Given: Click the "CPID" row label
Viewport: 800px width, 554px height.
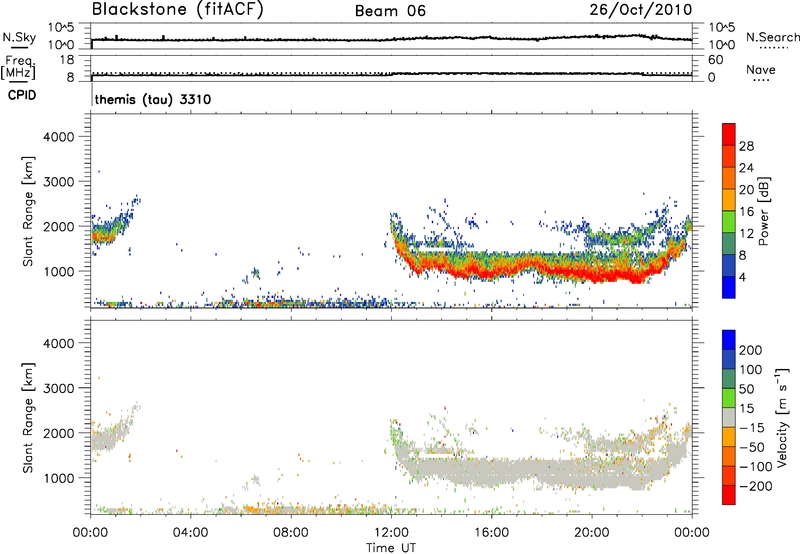Looking at the screenshot, I should [22, 95].
